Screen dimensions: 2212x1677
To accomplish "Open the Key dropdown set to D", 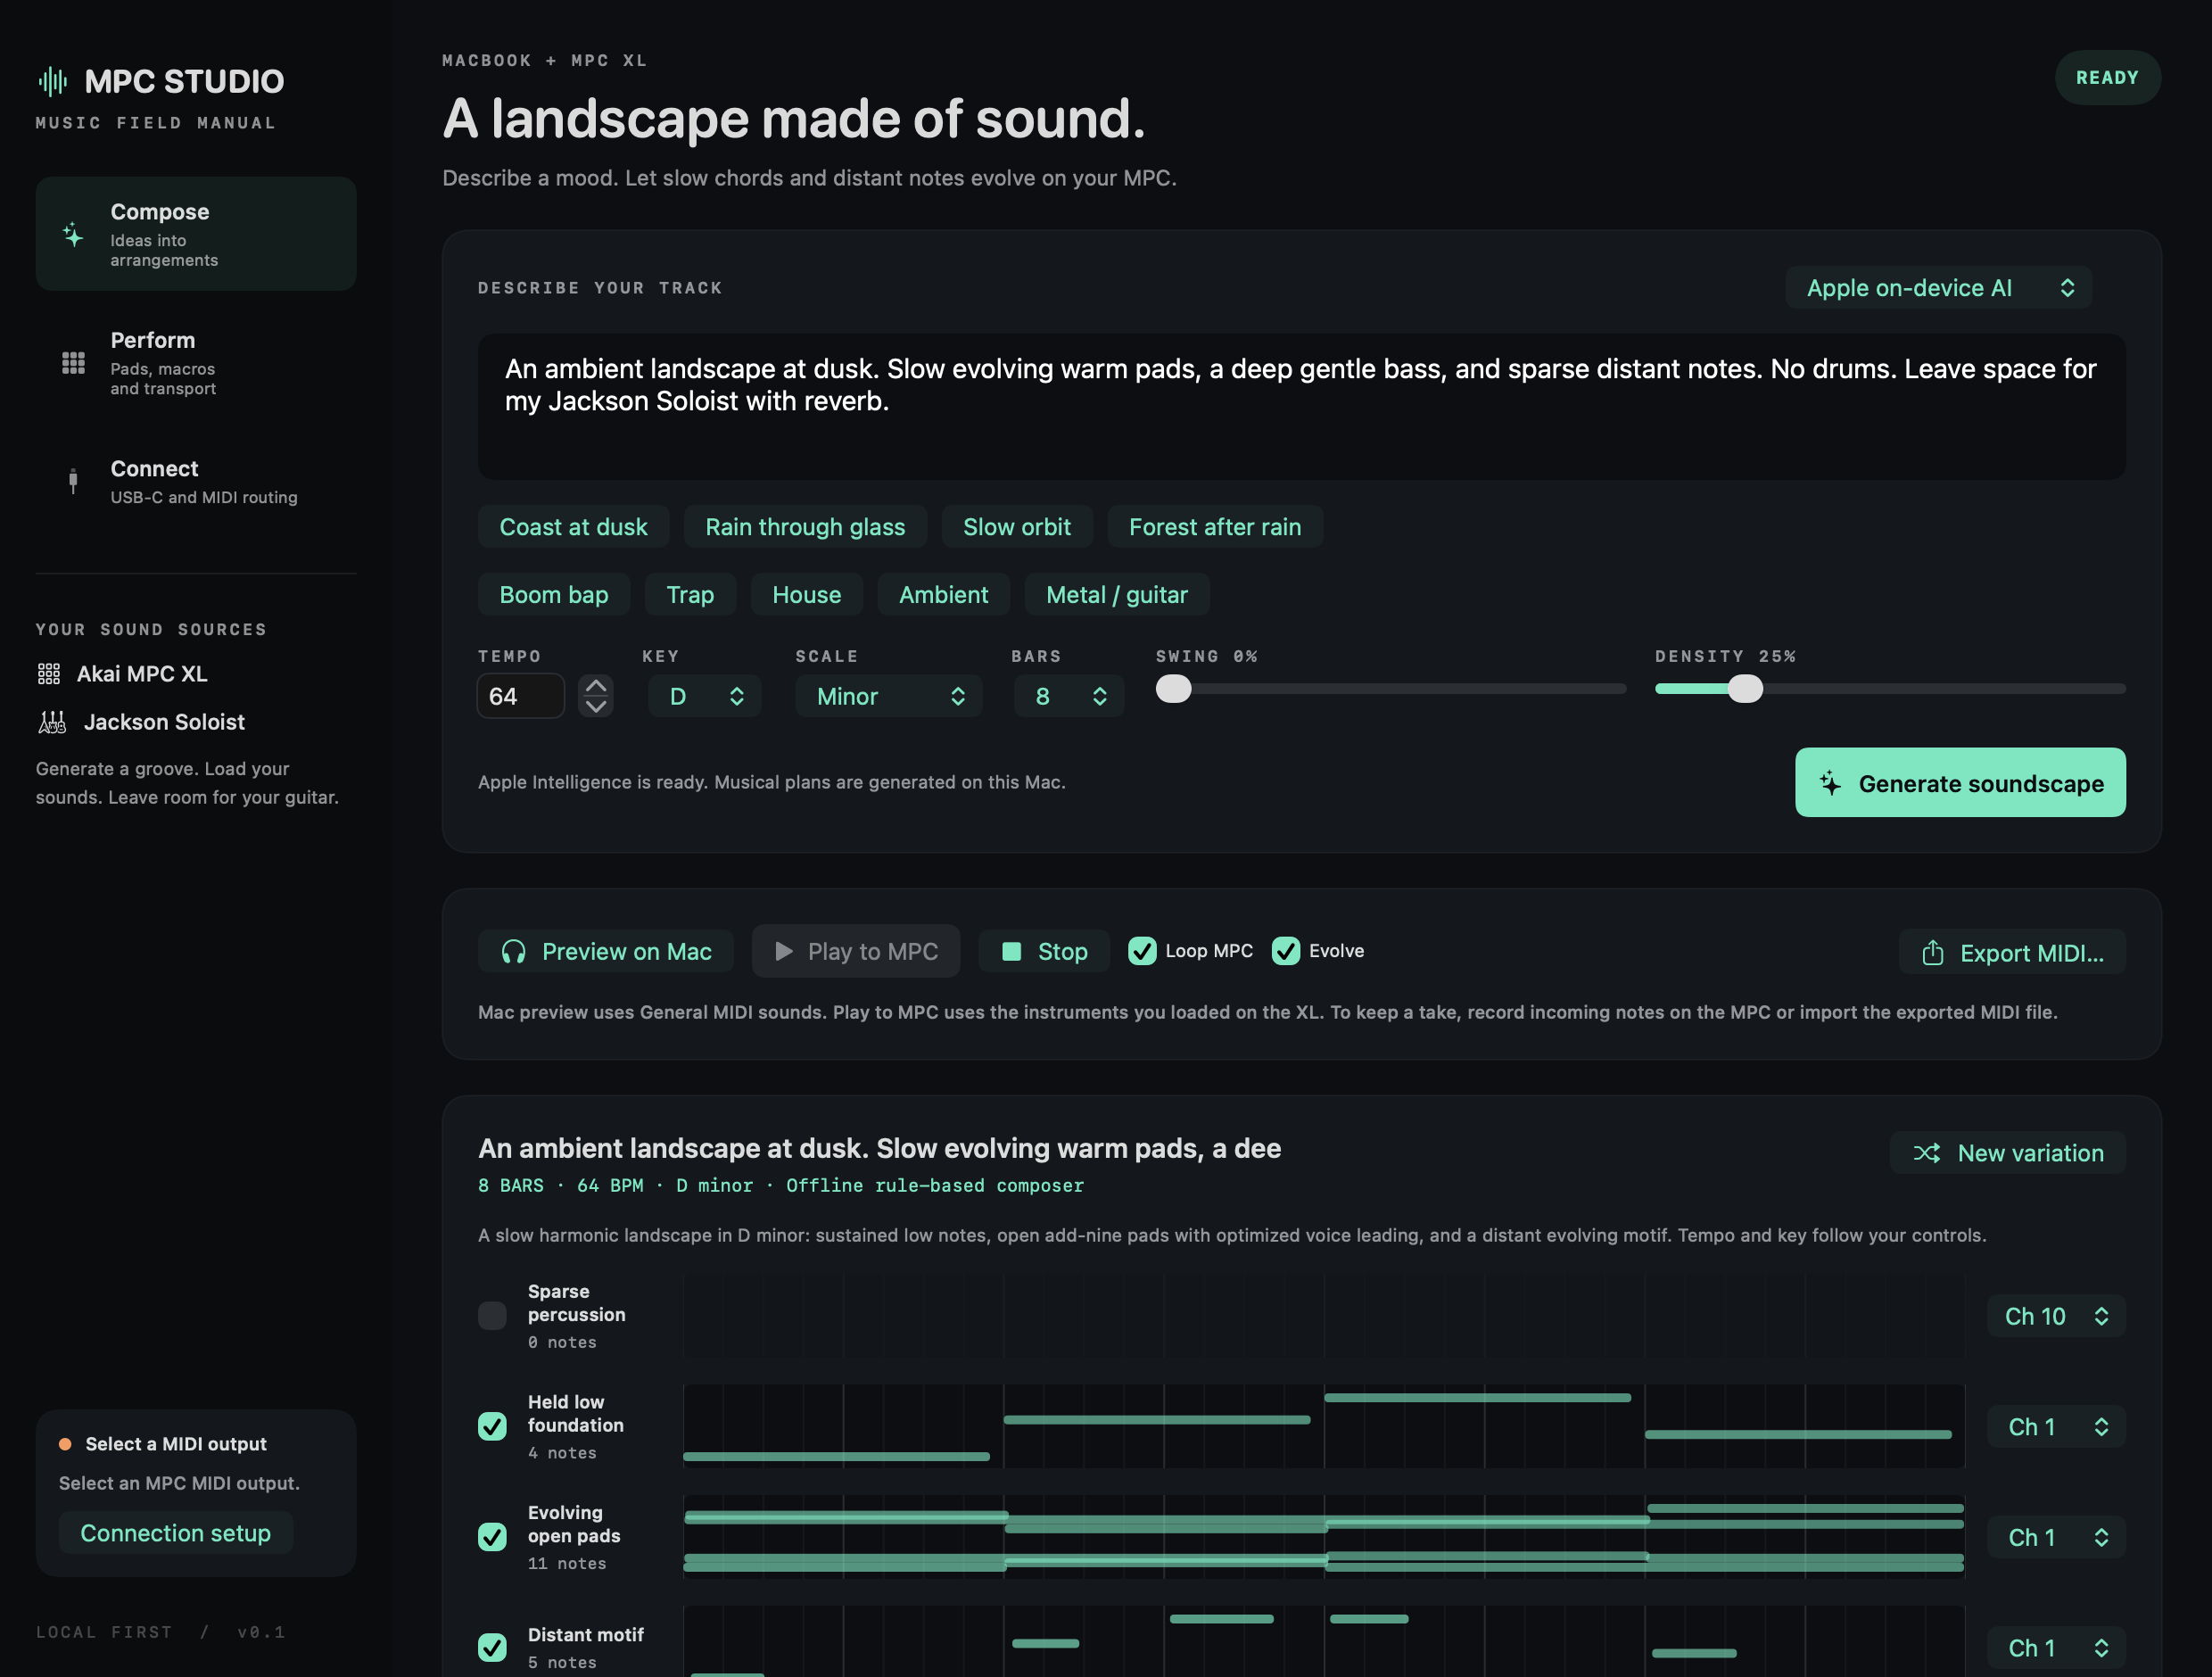I will pyautogui.click(x=705, y=696).
